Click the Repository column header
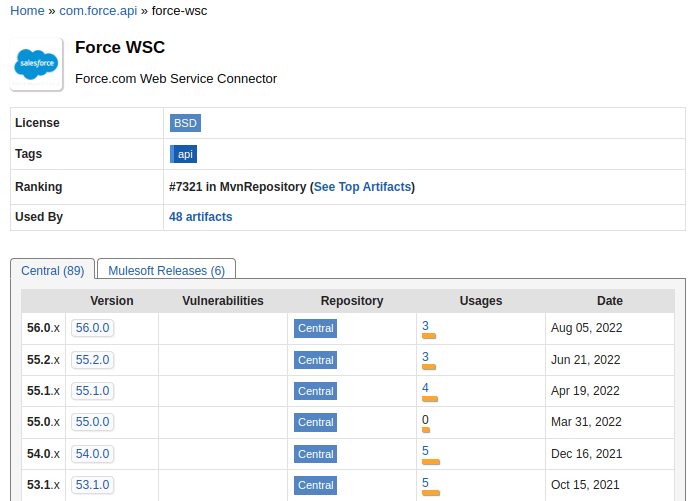The image size is (691, 501). click(x=352, y=301)
